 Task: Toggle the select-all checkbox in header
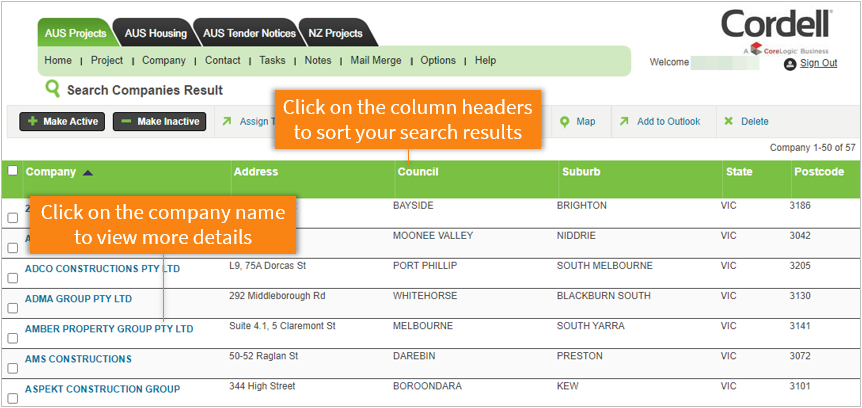pyautogui.click(x=13, y=171)
